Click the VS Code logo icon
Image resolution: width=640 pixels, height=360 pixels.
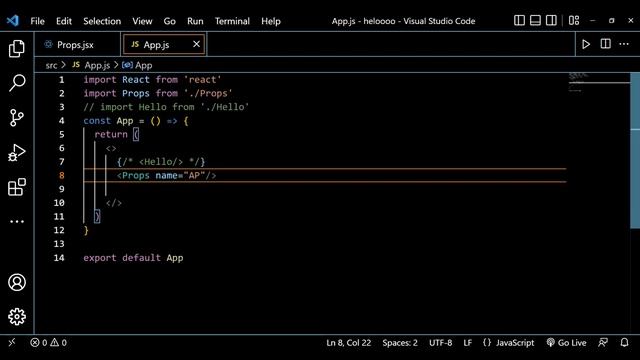coord(13,20)
